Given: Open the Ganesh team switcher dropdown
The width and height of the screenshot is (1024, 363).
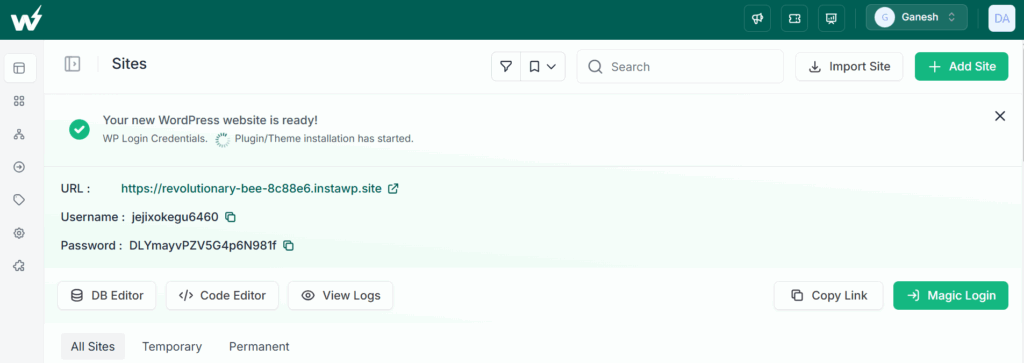Looking at the screenshot, I should pyautogui.click(x=916, y=18).
